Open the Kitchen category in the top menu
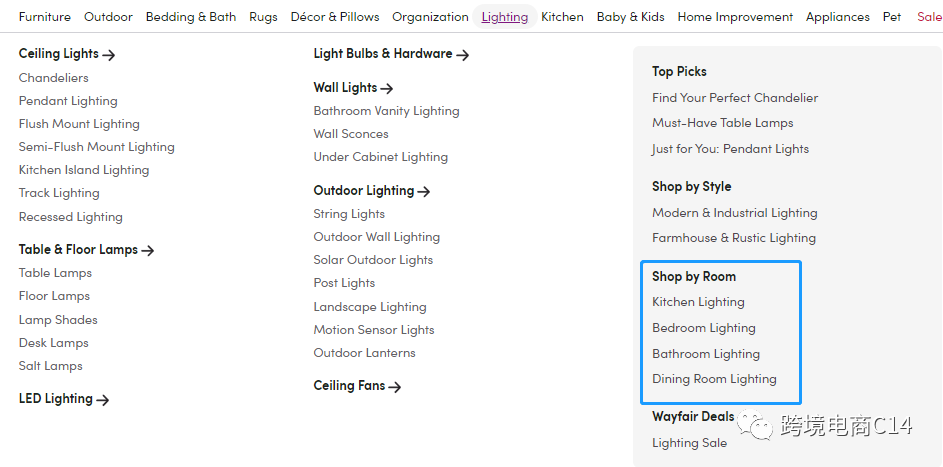Viewport: 943px width, 467px height. [x=562, y=17]
